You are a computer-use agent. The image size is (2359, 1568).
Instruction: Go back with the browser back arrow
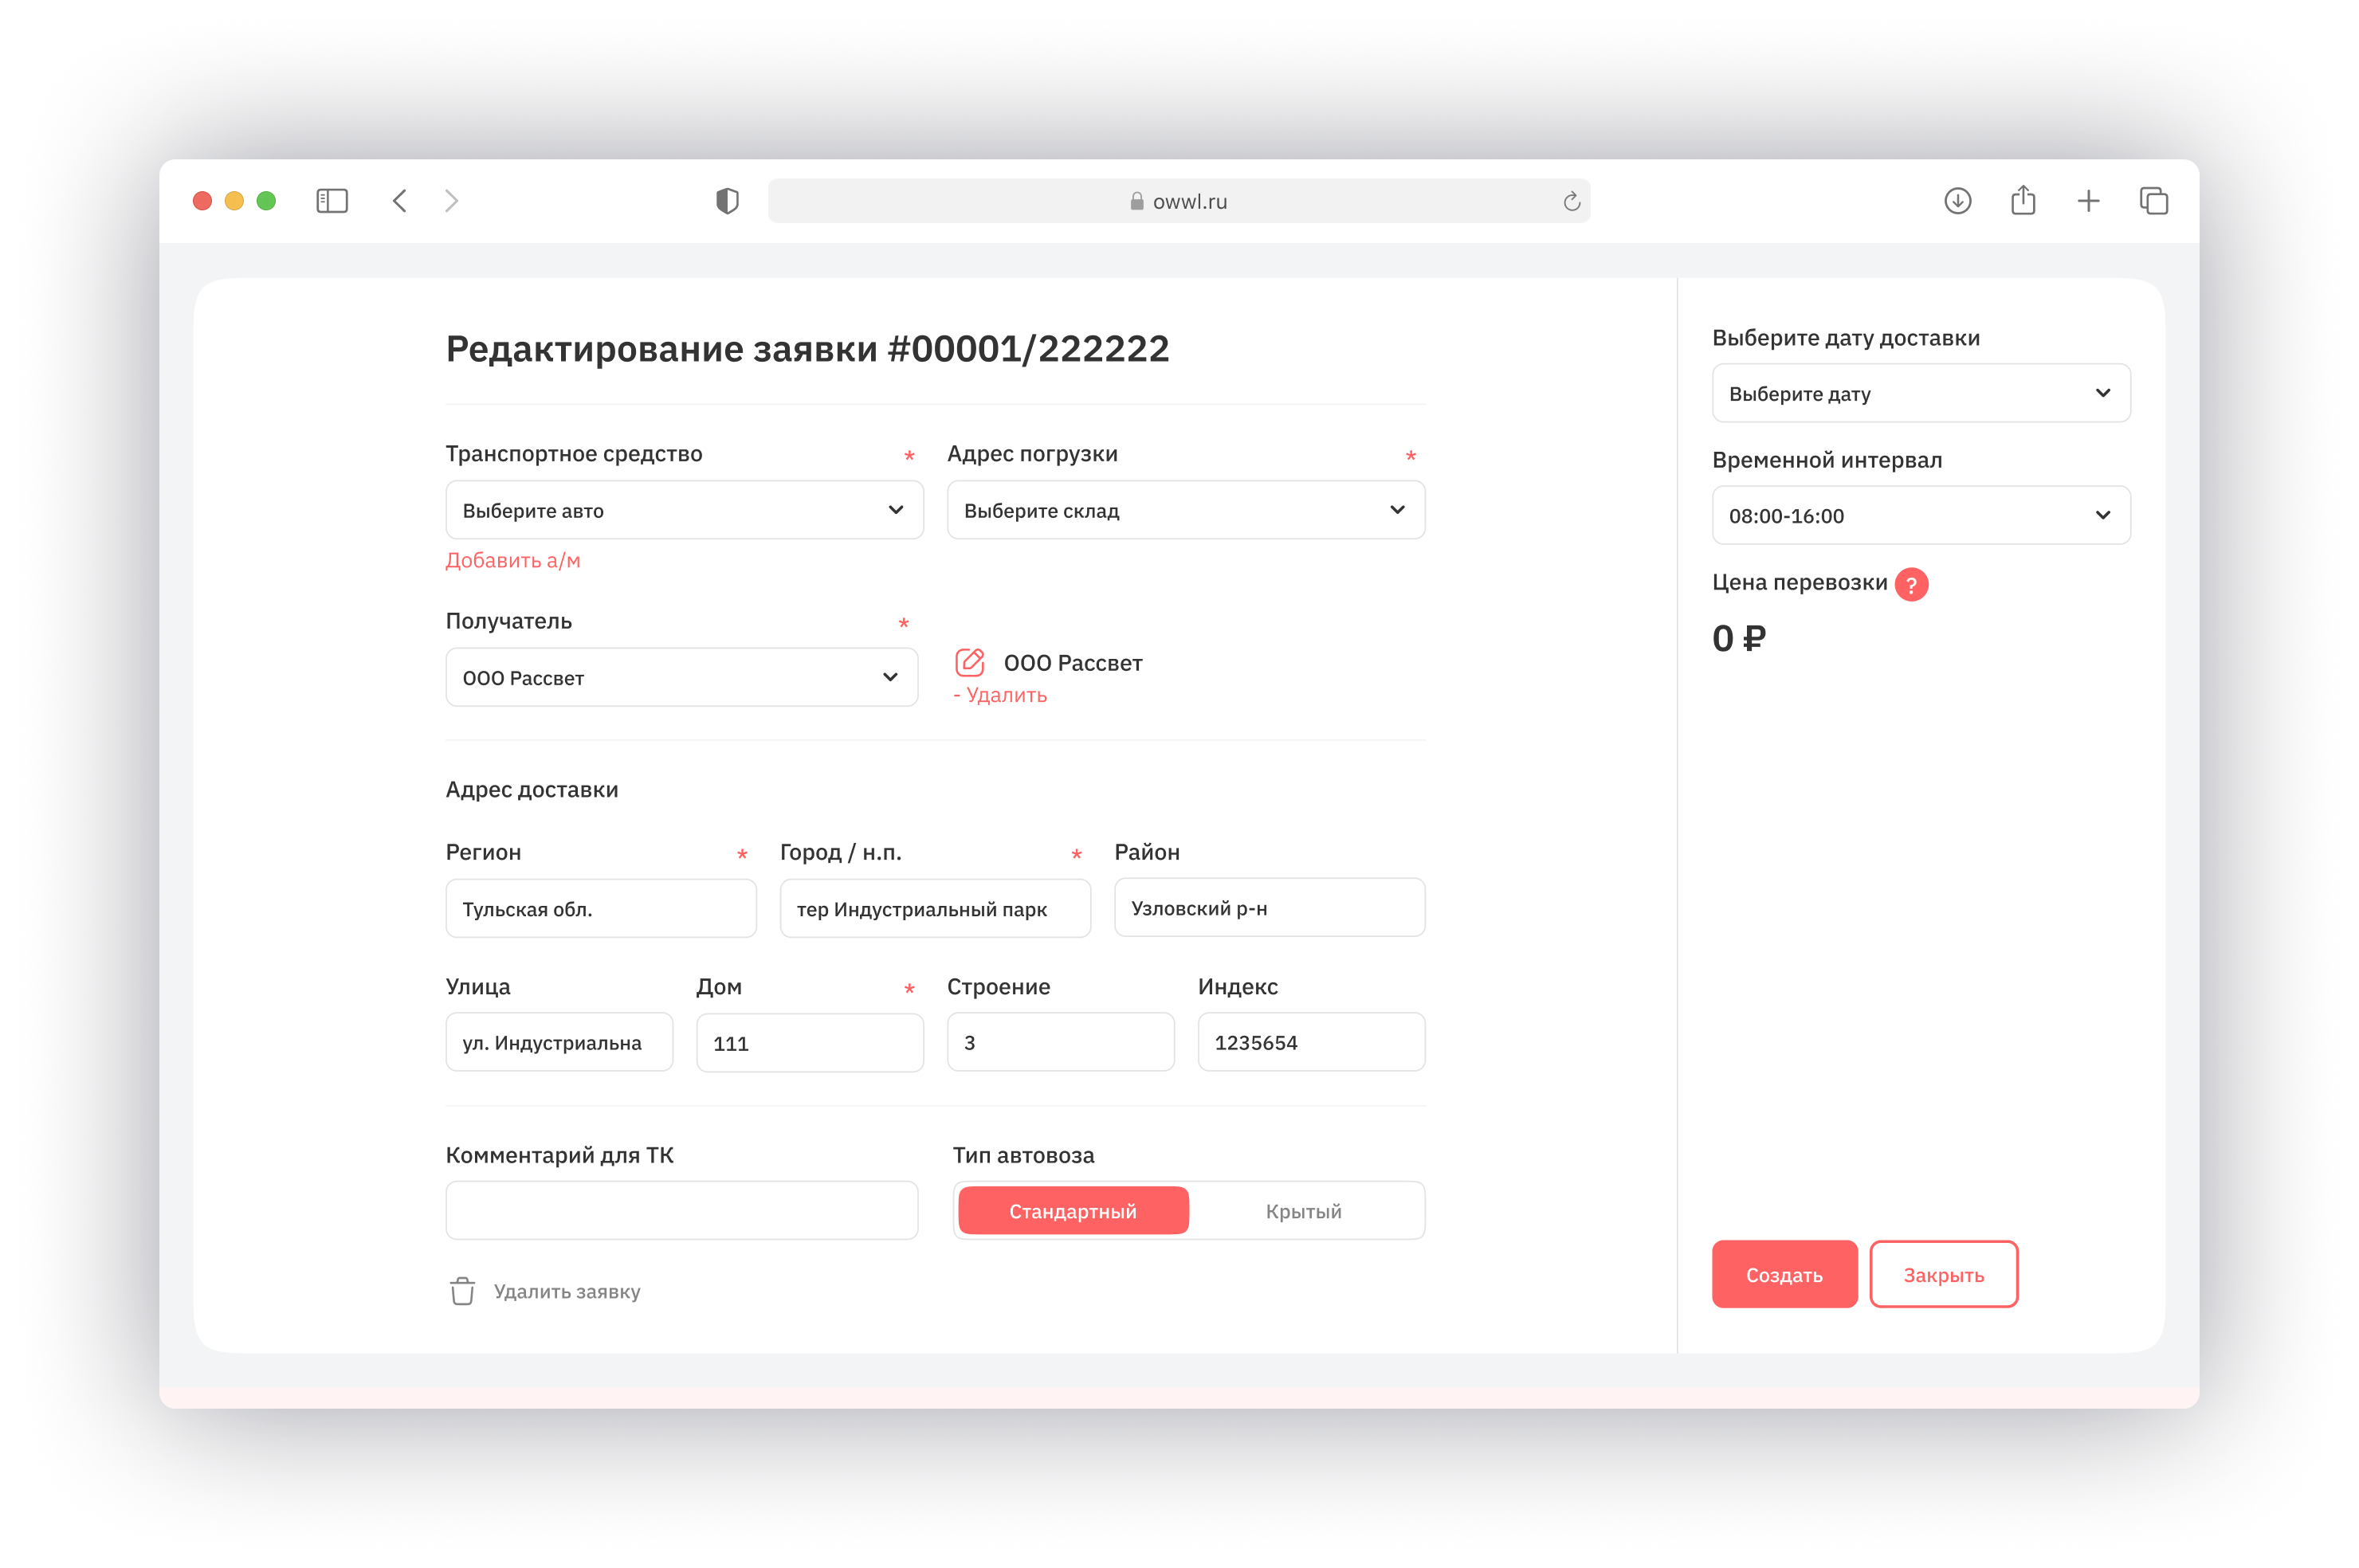[x=399, y=201]
